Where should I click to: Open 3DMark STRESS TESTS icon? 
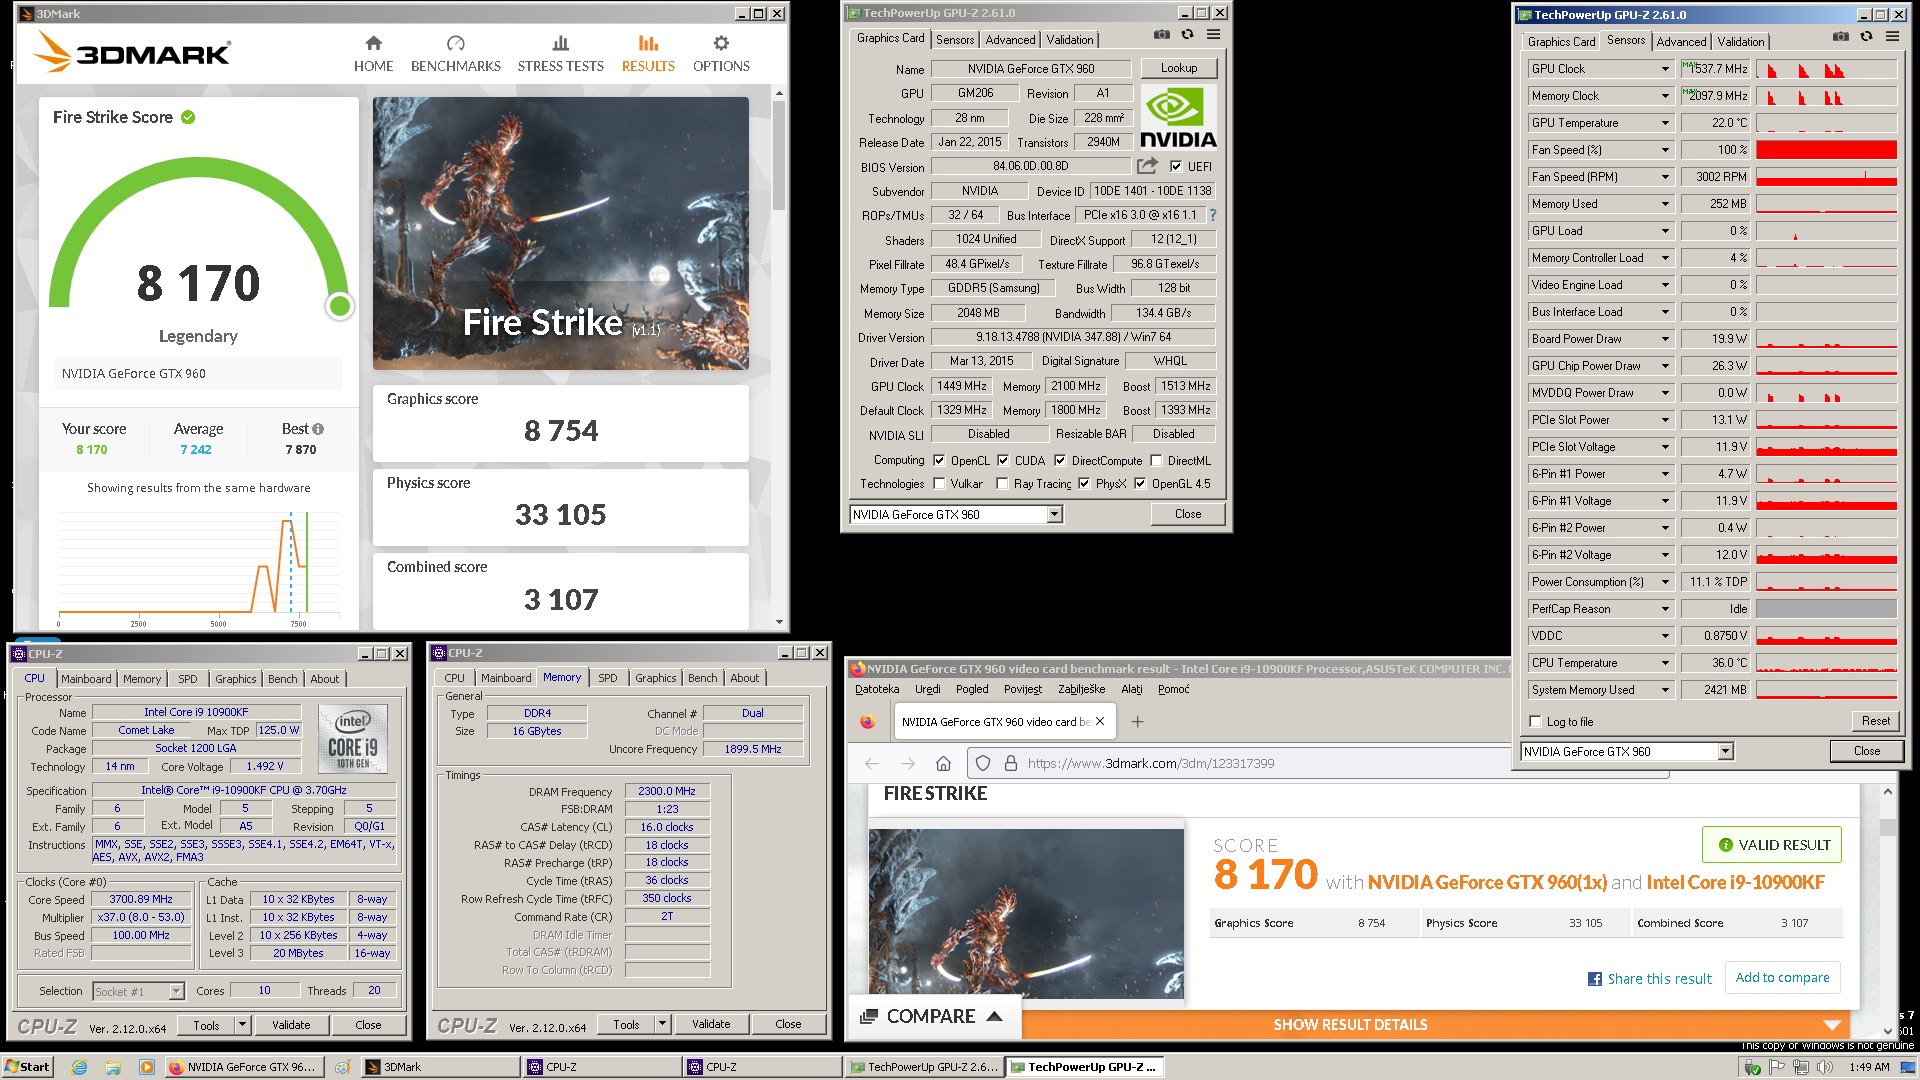560,43
